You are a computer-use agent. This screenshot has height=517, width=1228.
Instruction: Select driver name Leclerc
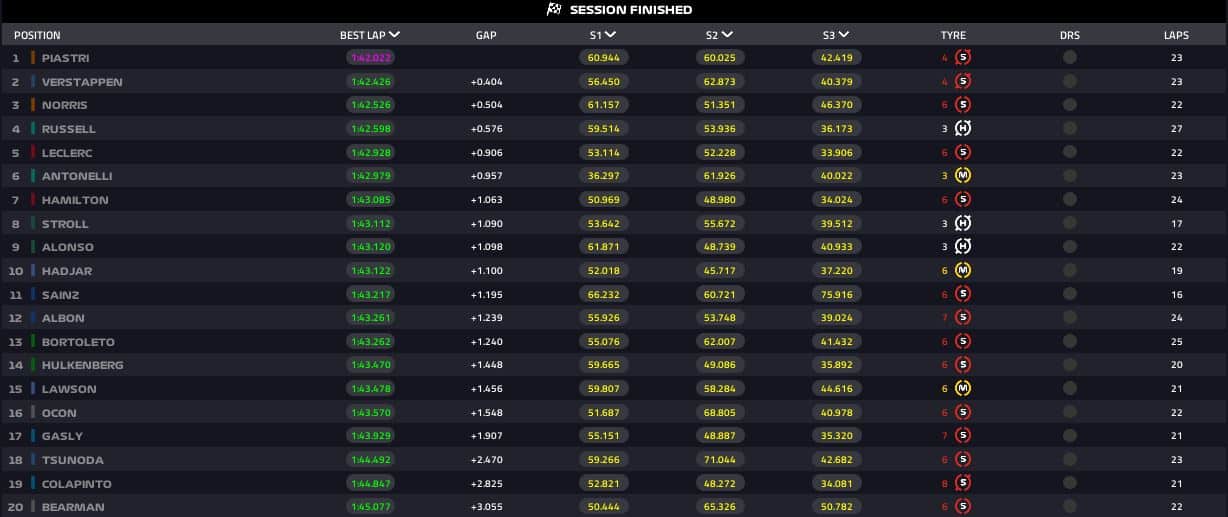[68, 153]
